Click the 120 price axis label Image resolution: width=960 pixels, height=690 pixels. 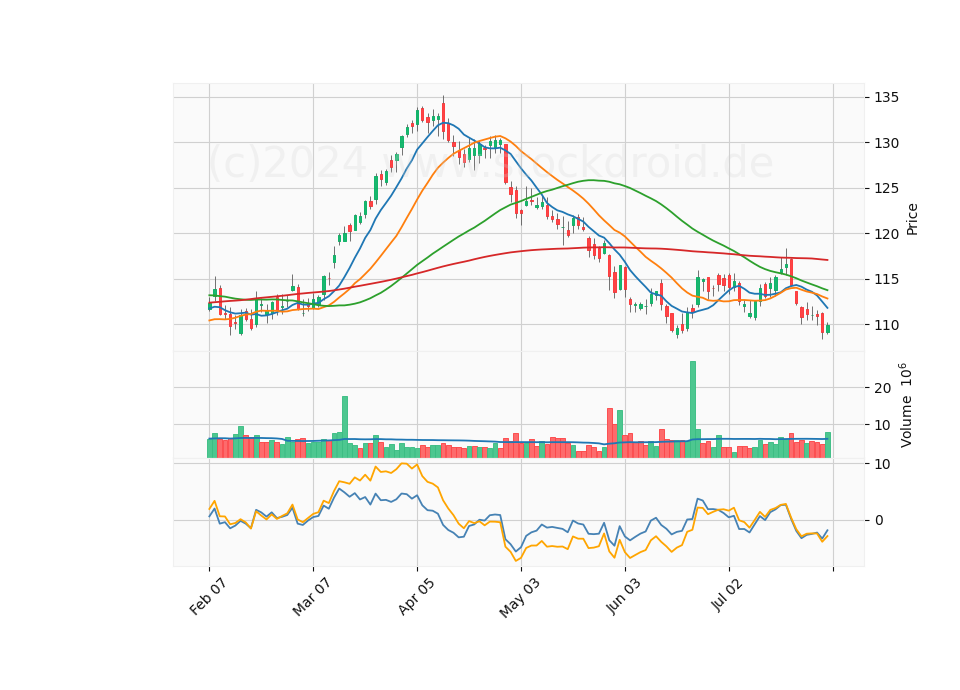[887, 234]
